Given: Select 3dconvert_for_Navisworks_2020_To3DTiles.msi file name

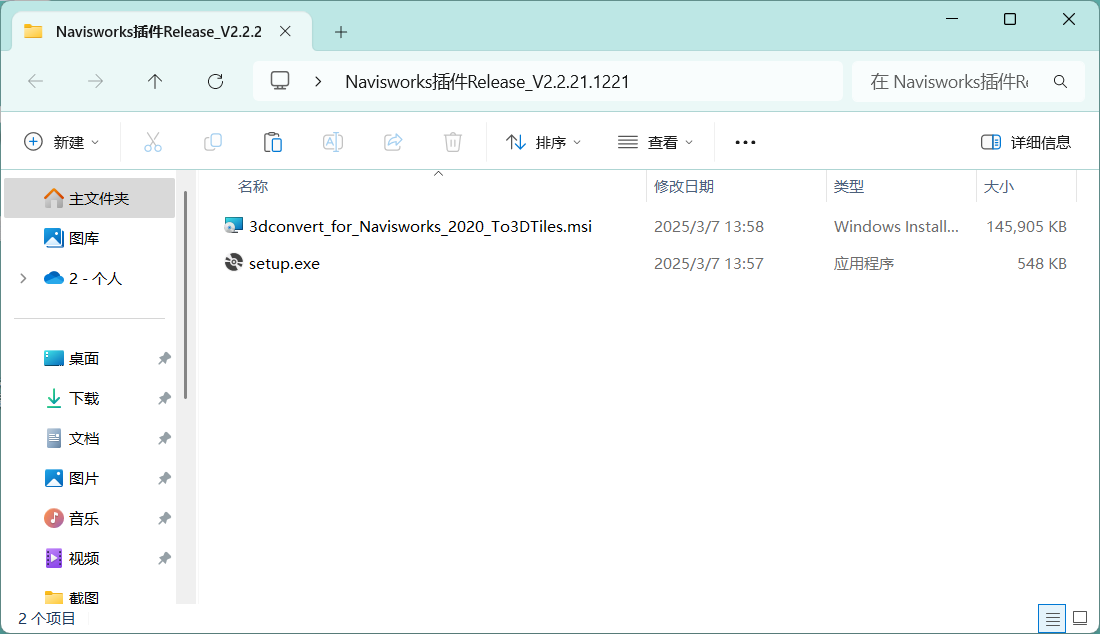Looking at the screenshot, I should point(420,227).
